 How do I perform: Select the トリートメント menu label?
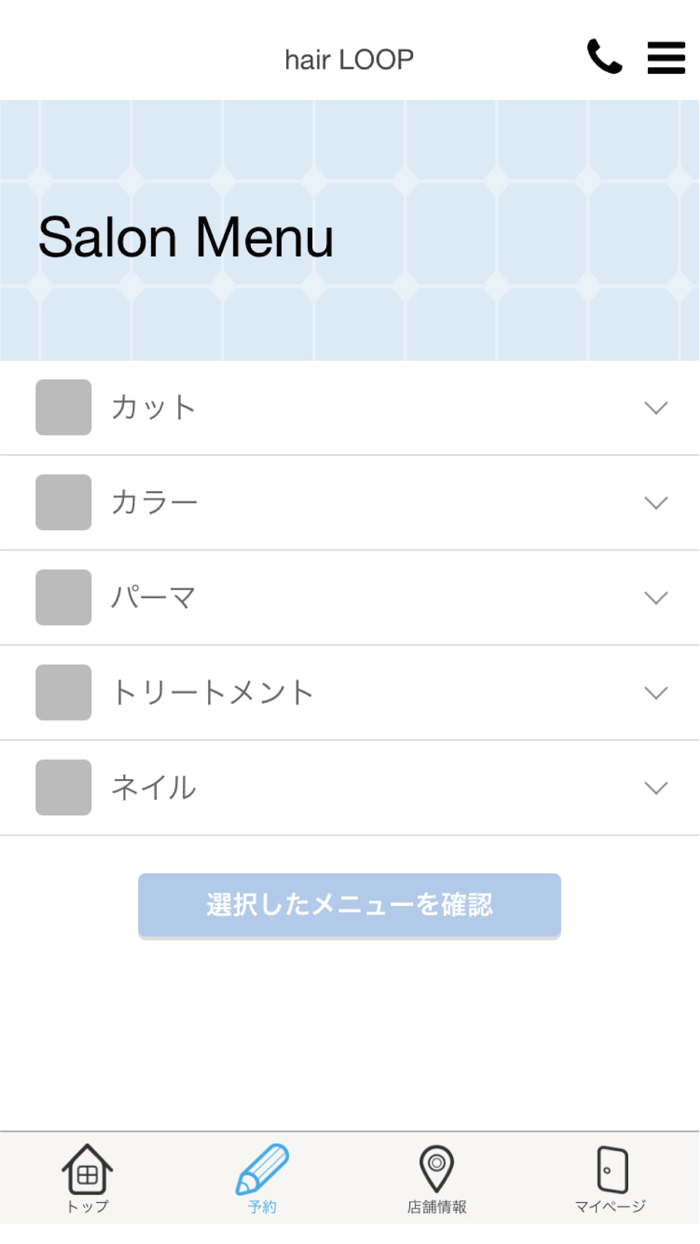[212, 692]
